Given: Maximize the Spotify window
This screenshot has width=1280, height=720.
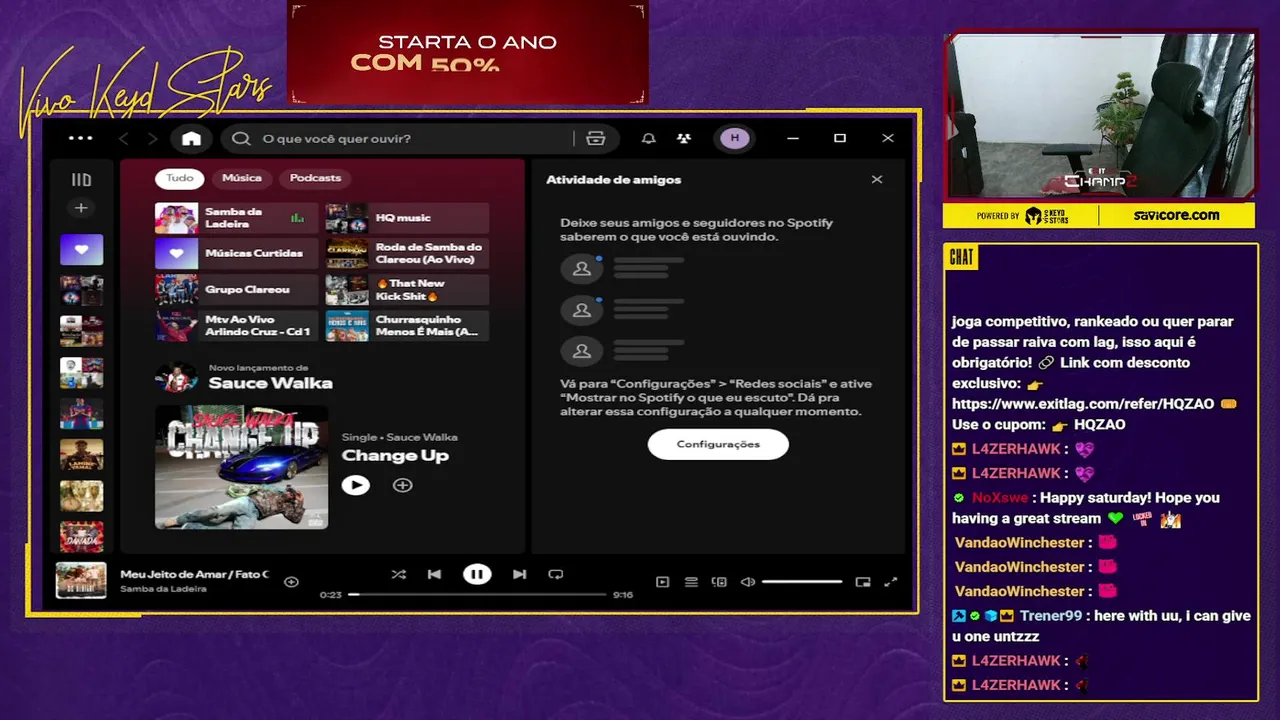Looking at the screenshot, I should tap(840, 138).
